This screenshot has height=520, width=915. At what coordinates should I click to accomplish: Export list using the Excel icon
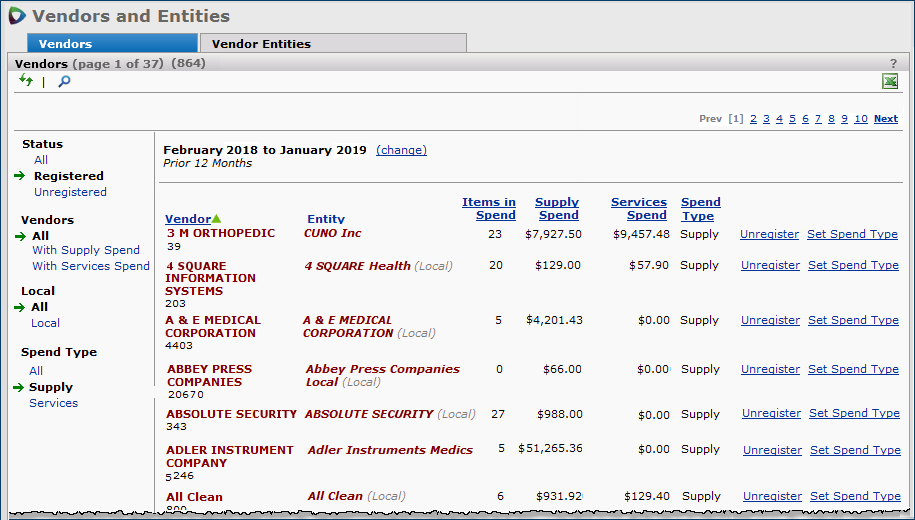889,82
